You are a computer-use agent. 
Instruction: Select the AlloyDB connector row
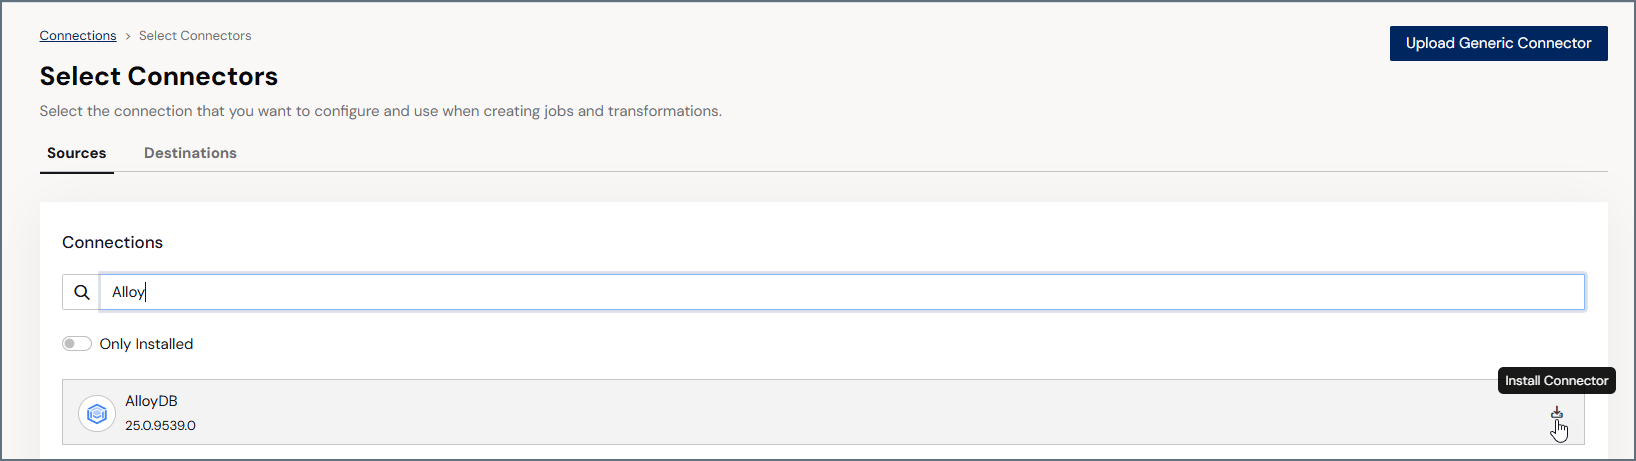click(823, 412)
